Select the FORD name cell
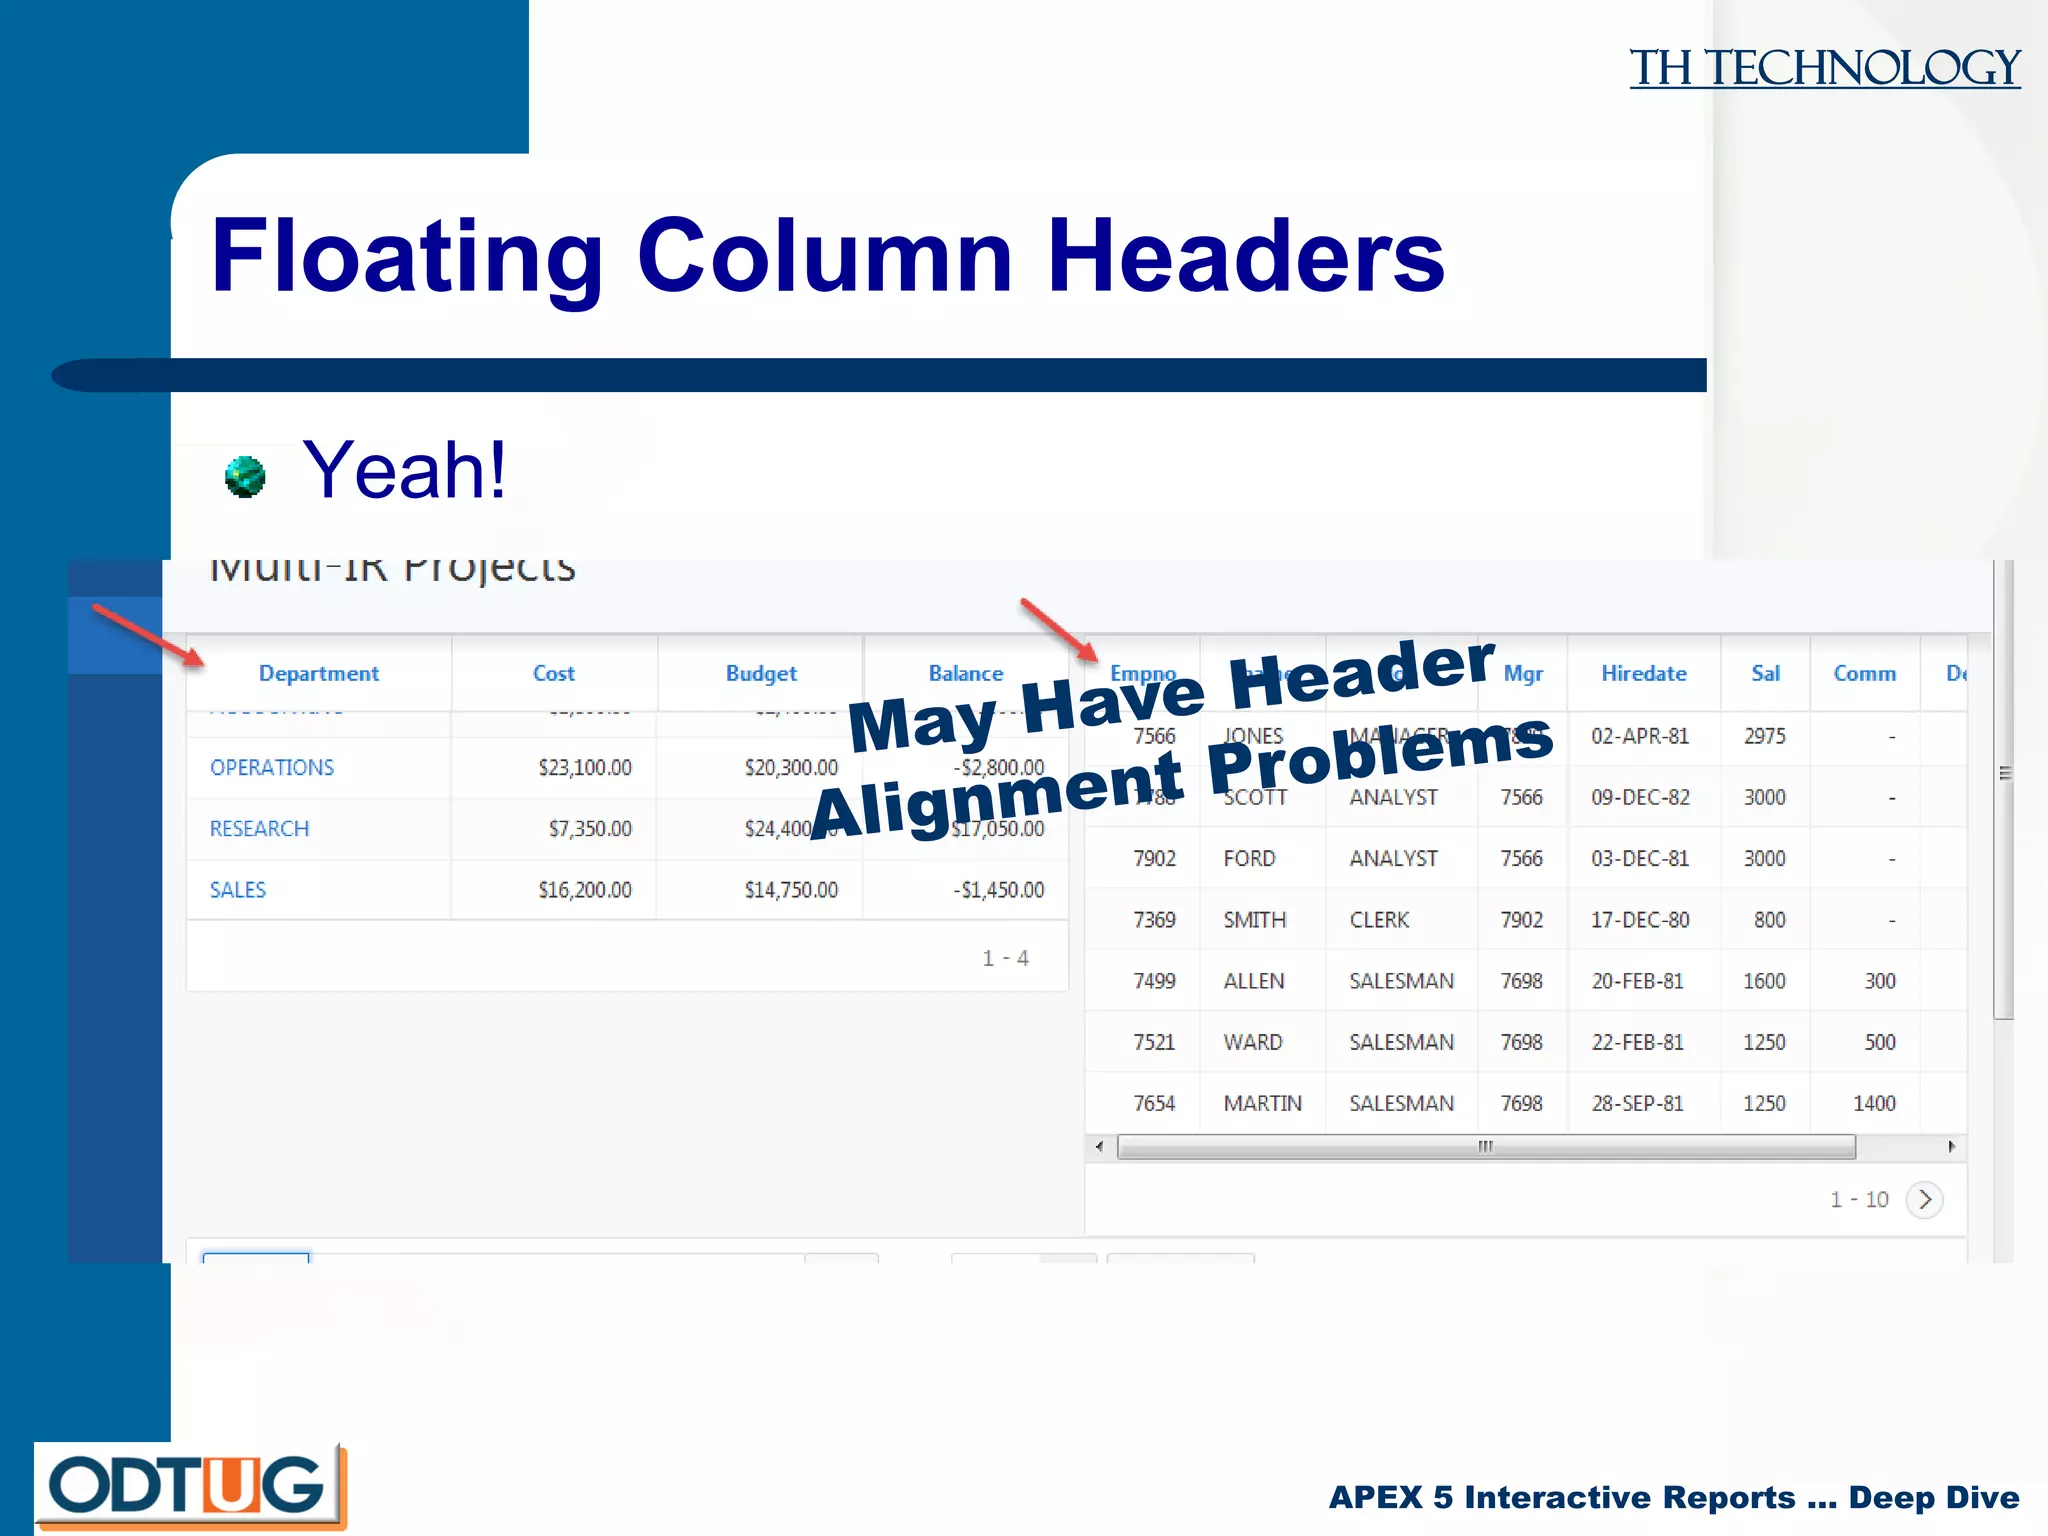Screen dimensions: 2048x1536 coord(1250,859)
